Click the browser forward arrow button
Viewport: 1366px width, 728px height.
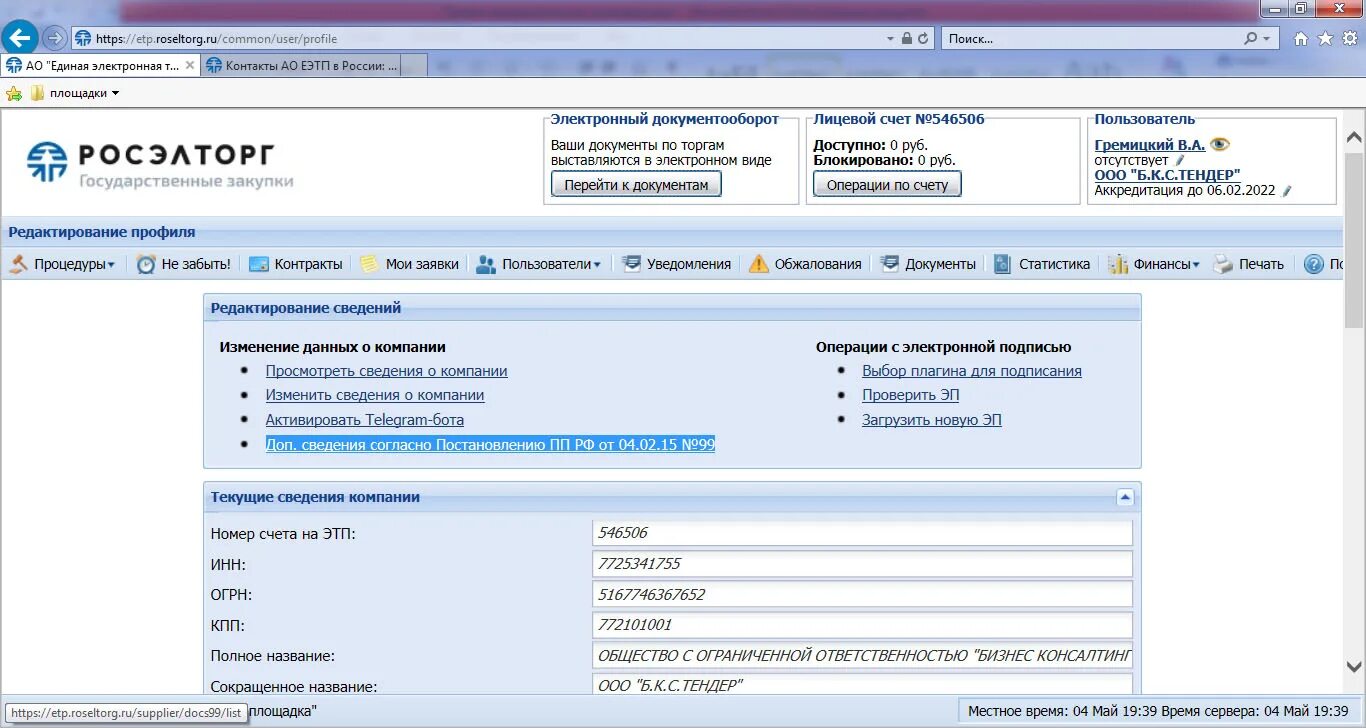coord(54,38)
